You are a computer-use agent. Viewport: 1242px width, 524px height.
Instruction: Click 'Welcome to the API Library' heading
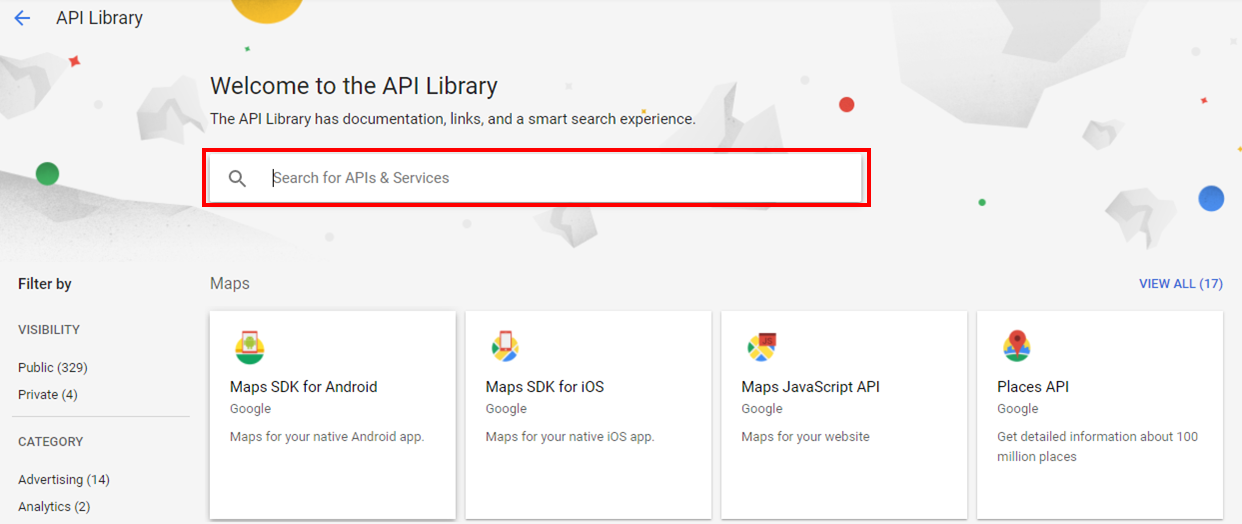pos(354,86)
